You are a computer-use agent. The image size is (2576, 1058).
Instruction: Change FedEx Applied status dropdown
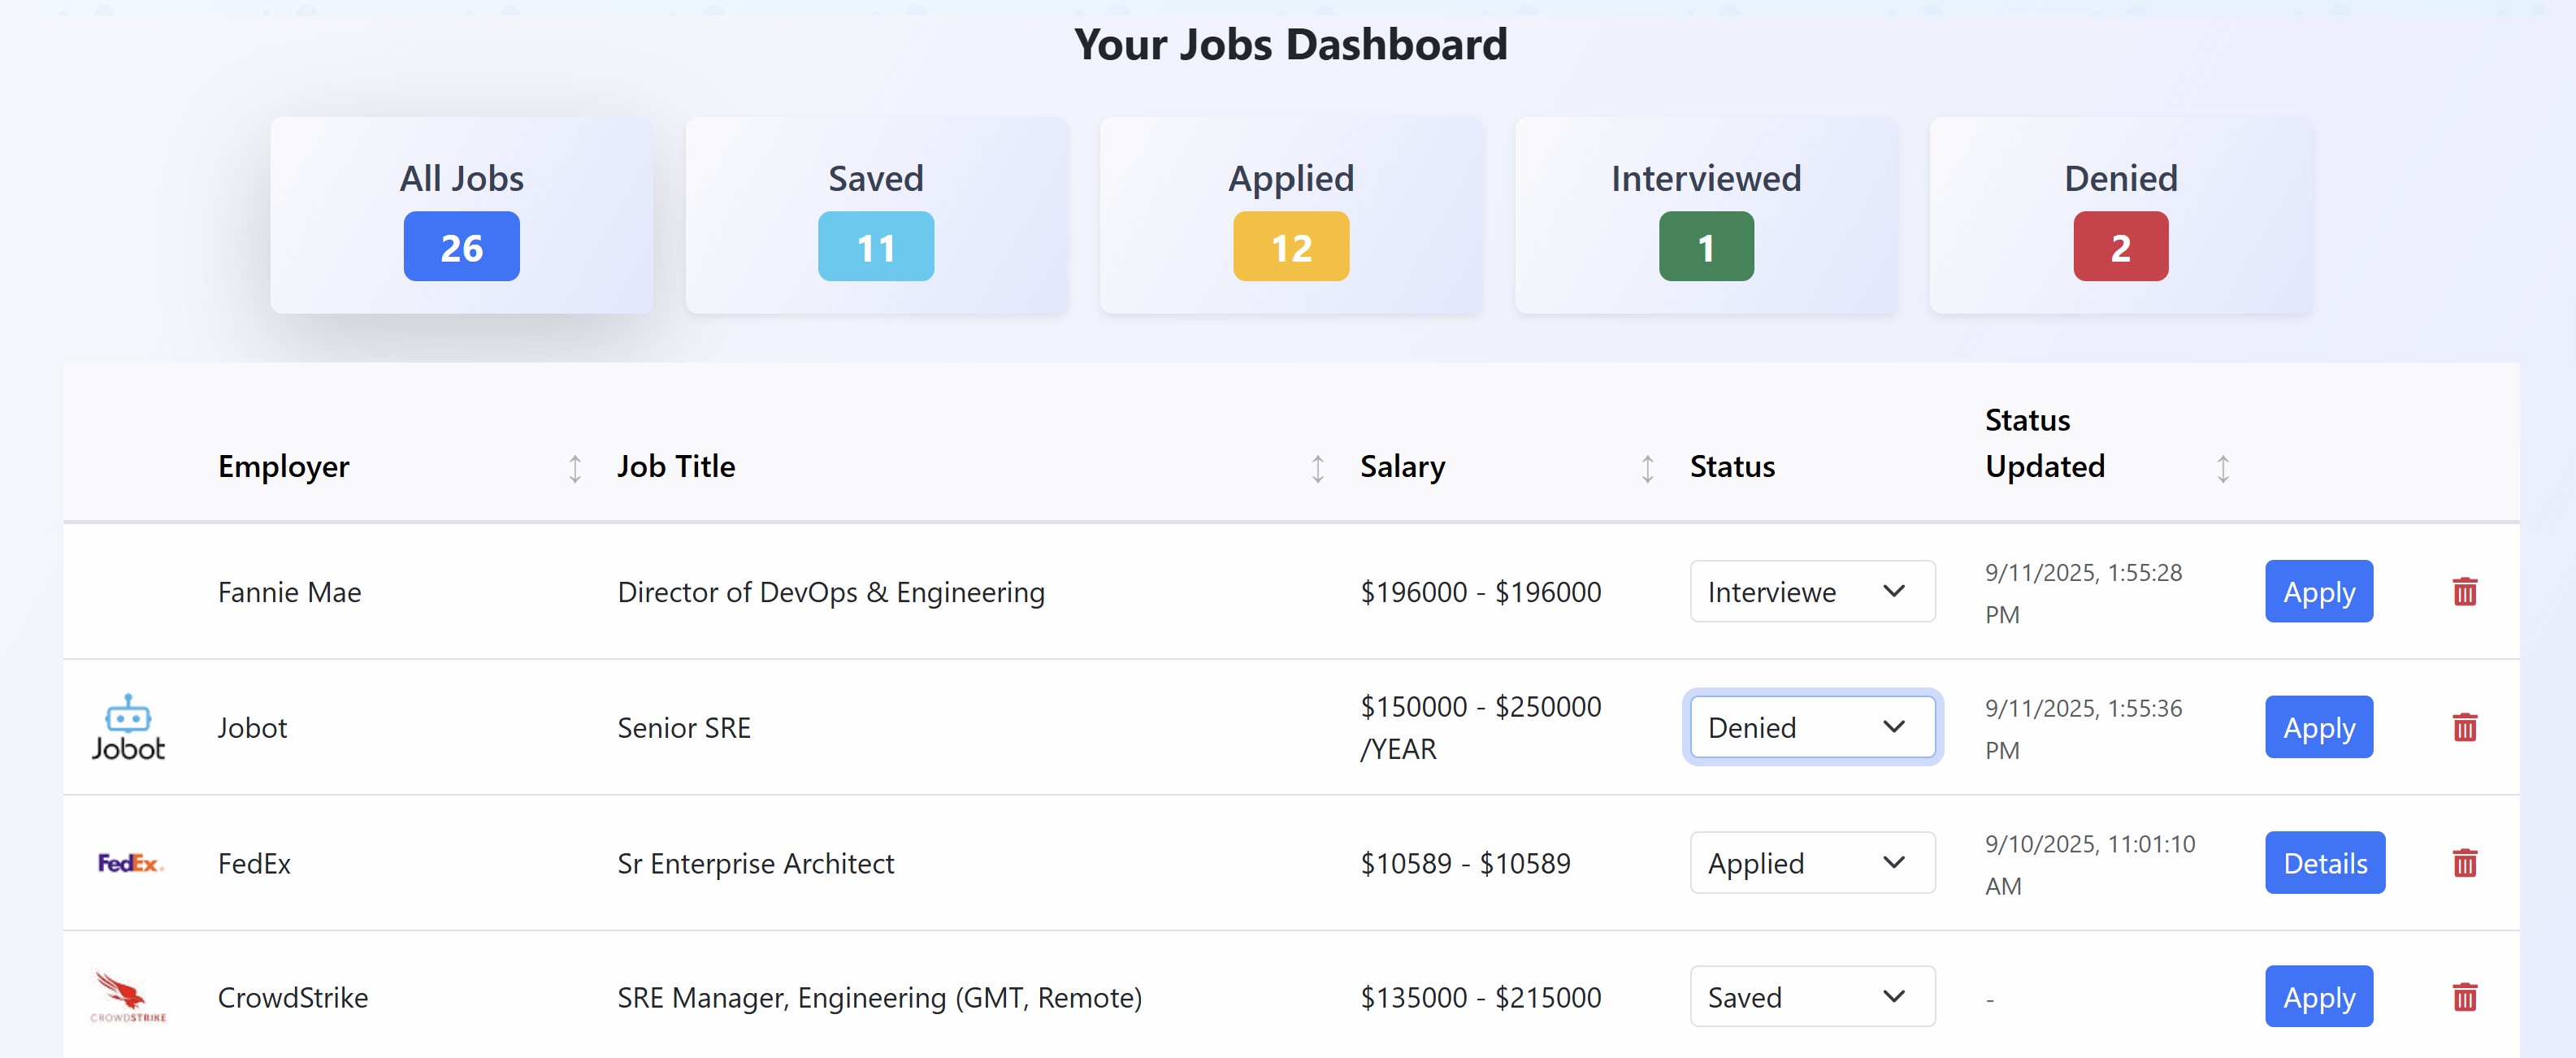click(x=1812, y=863)
